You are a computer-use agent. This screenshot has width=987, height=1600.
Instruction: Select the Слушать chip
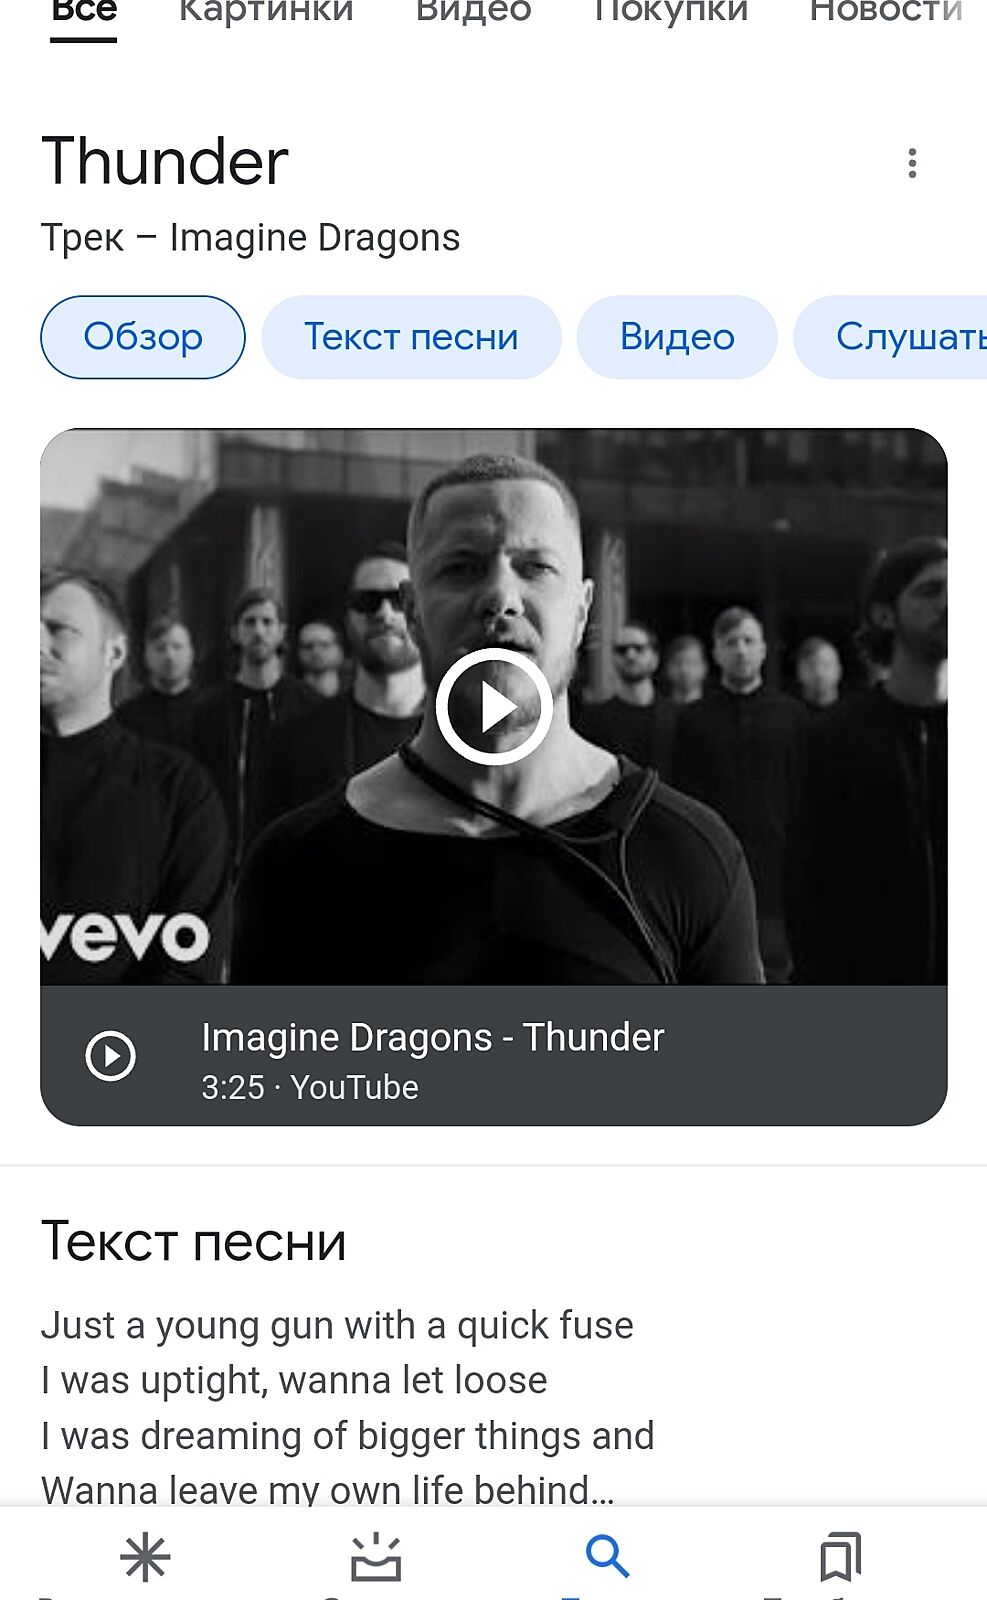pyautogui.click(x=890, y=337)
